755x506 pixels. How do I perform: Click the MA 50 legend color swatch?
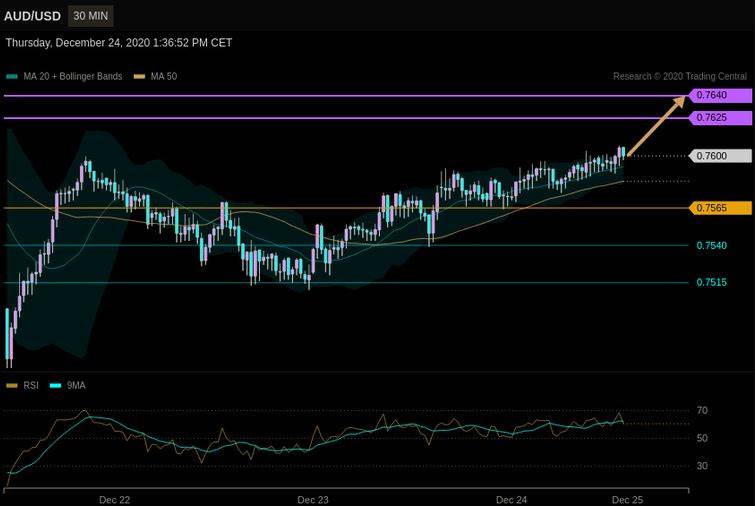coord(139,77)
